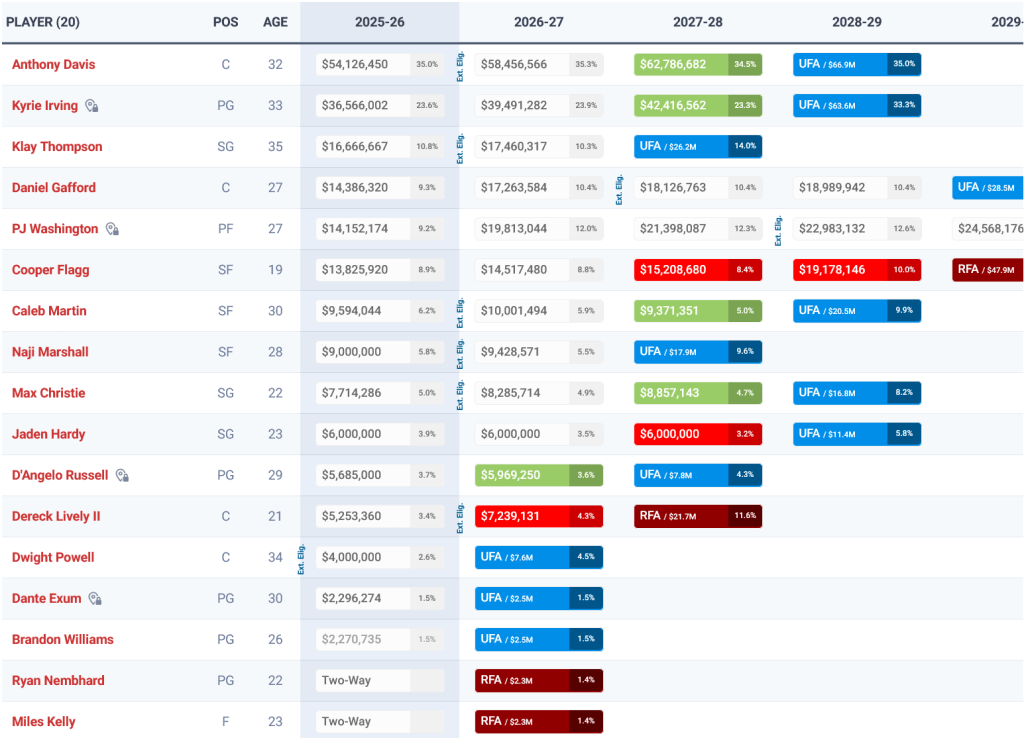Click the tag icon next to Dante Exum
This screenshot has height=738, width=1024.
click(95, 599)
